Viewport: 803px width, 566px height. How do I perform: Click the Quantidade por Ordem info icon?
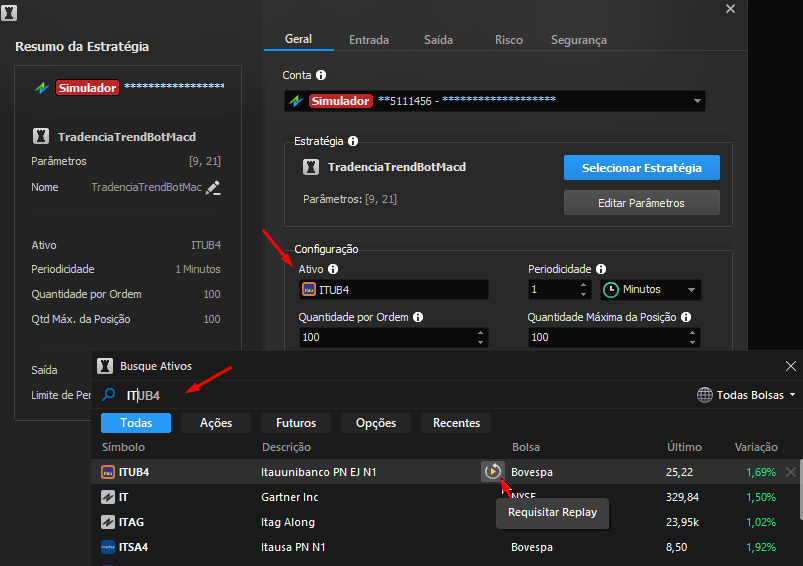tap(418, 317)
